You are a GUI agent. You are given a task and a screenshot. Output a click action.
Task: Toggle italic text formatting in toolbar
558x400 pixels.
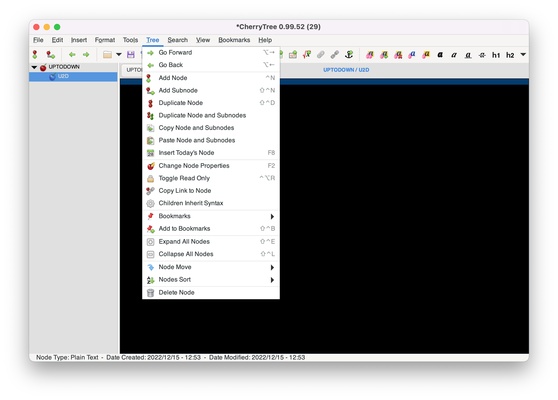454,55
